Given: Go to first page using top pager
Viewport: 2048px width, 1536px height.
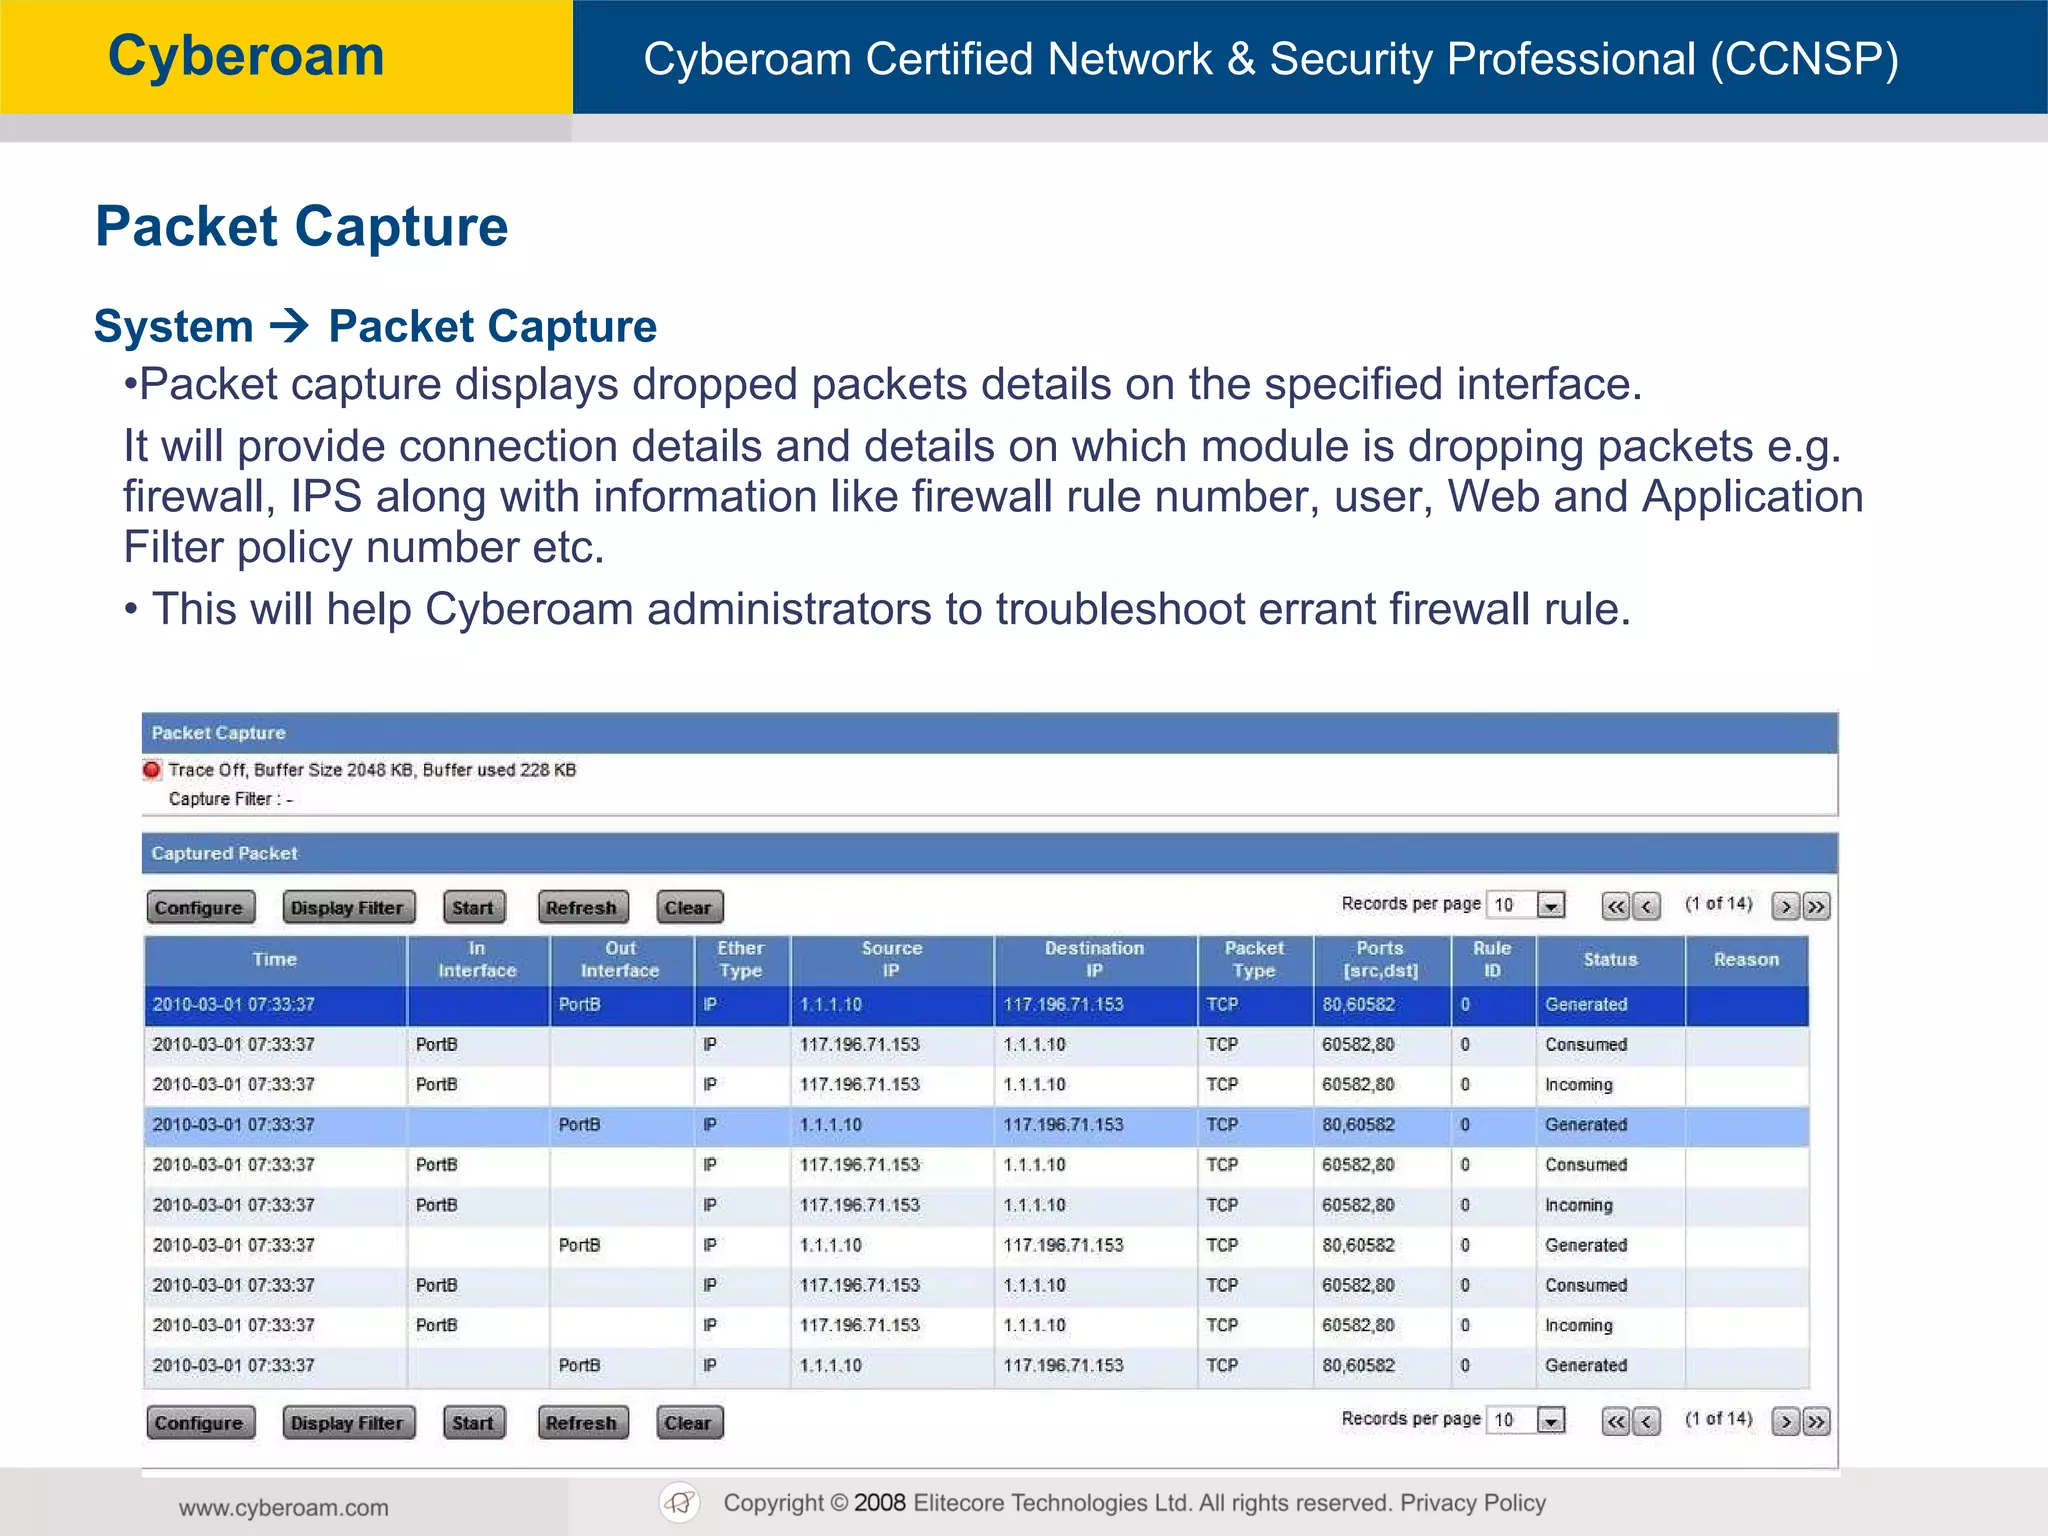Looking at the screenshot, I should 1616,906.
